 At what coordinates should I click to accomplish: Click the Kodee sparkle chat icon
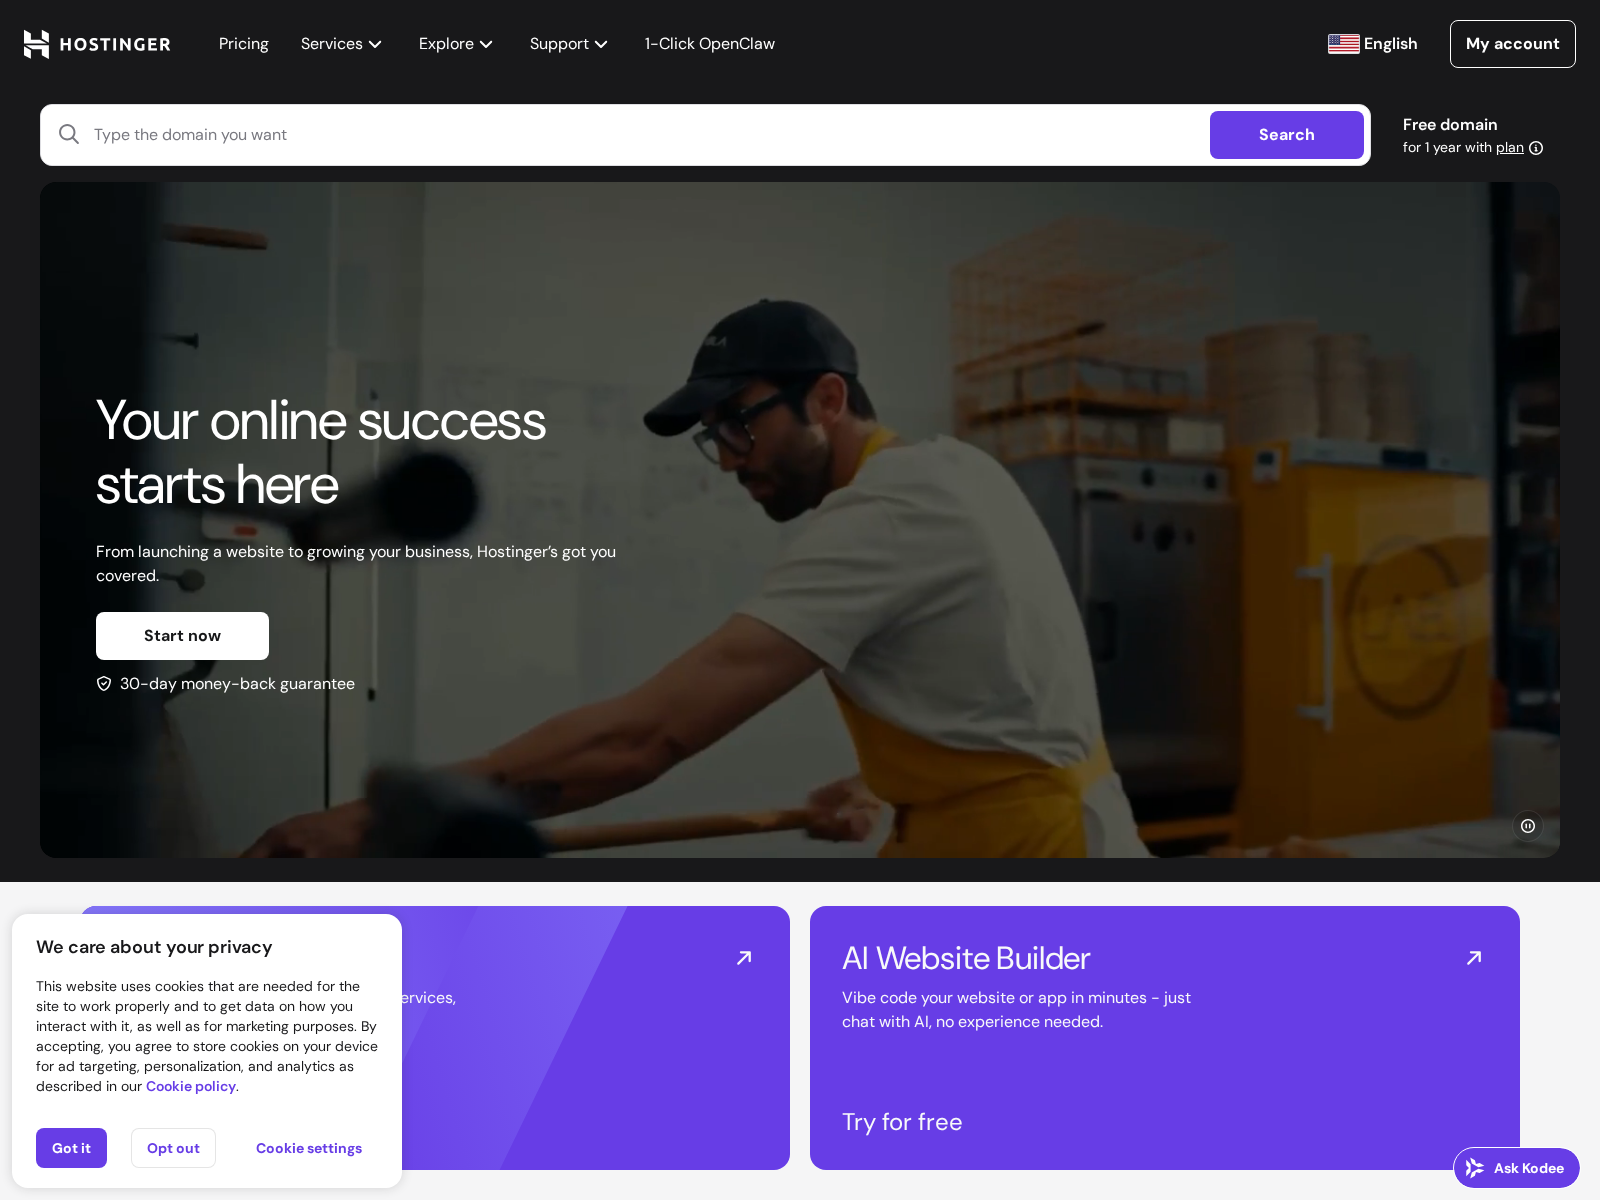click(1475, 1168)
